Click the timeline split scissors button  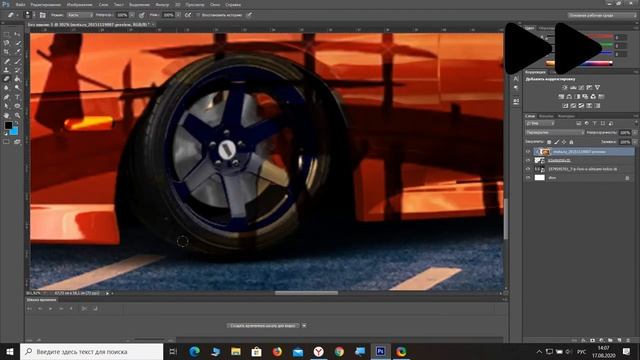coord(84,309)
